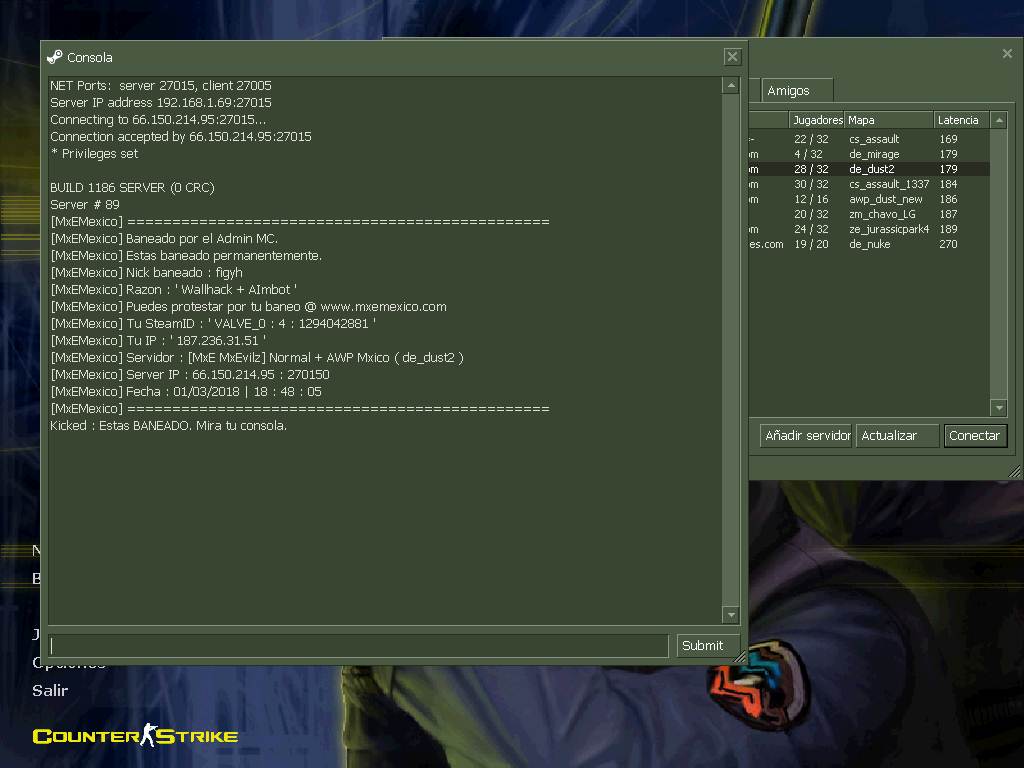Close the server browser window behind the console

(1007, 54)
